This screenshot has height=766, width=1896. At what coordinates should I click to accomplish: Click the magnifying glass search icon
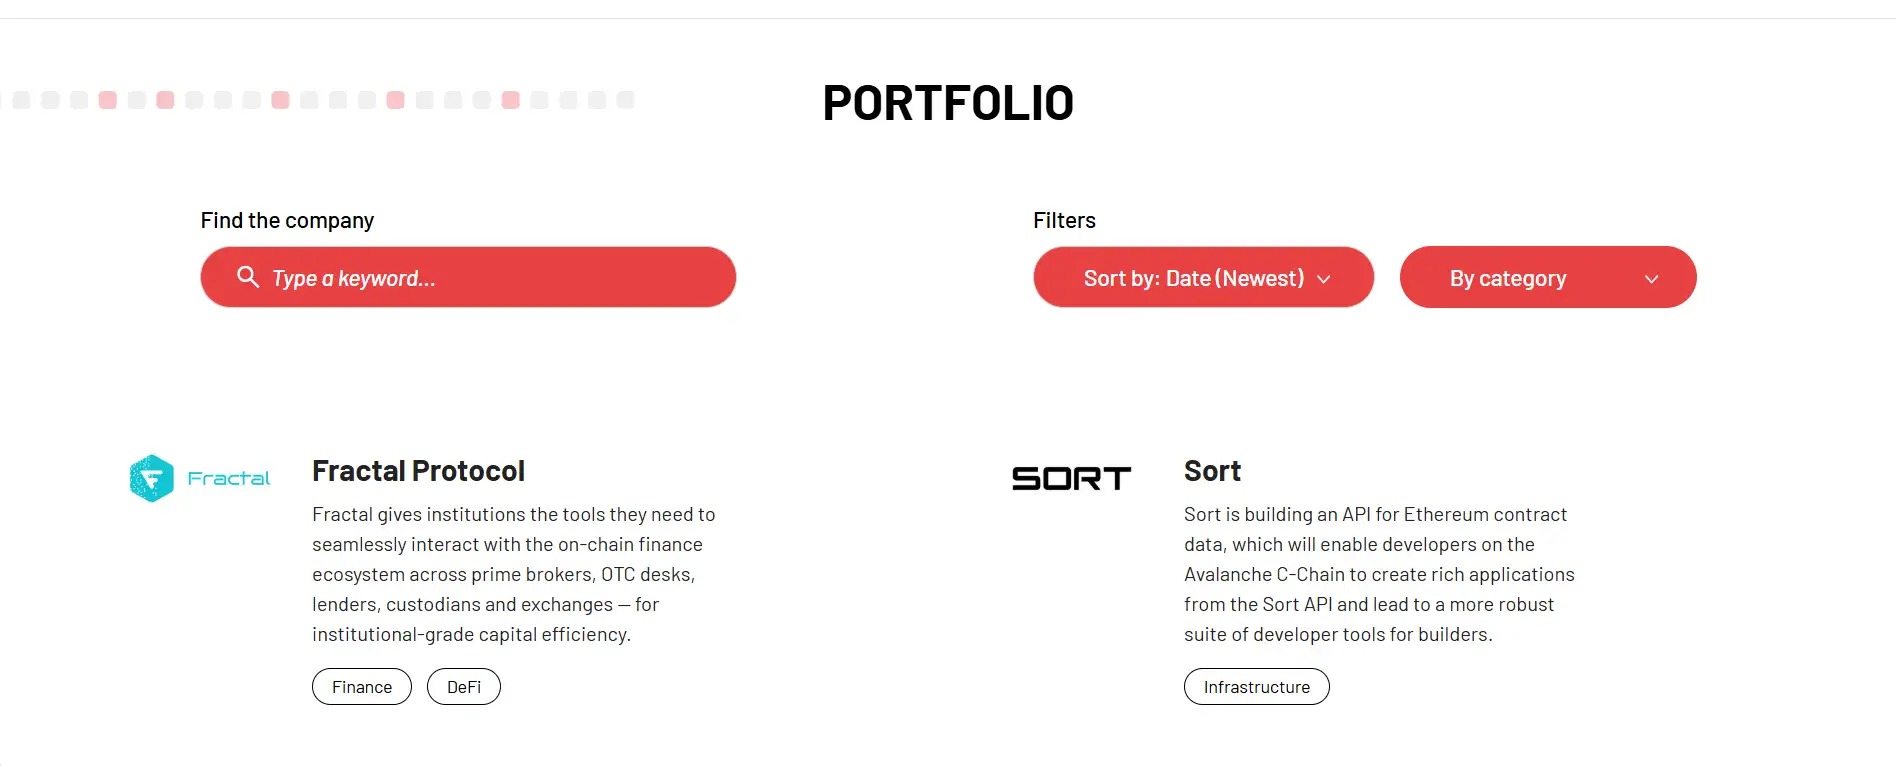click(x=248, y=277)
